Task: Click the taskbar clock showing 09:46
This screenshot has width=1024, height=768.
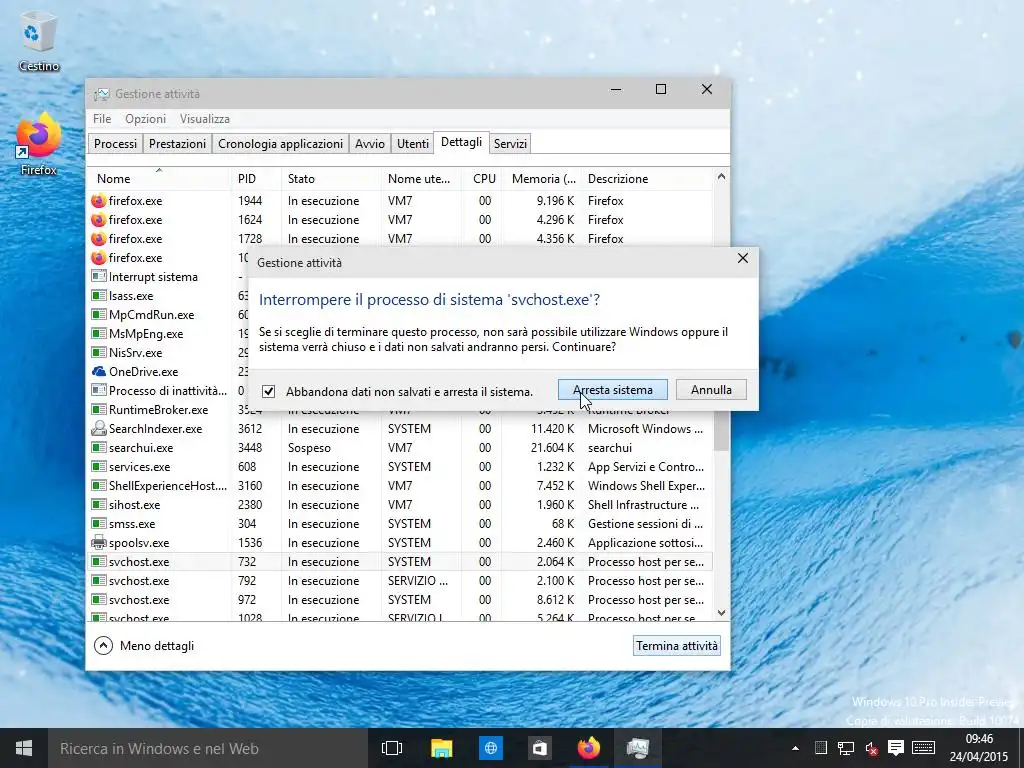Action: tap(978, 748)
